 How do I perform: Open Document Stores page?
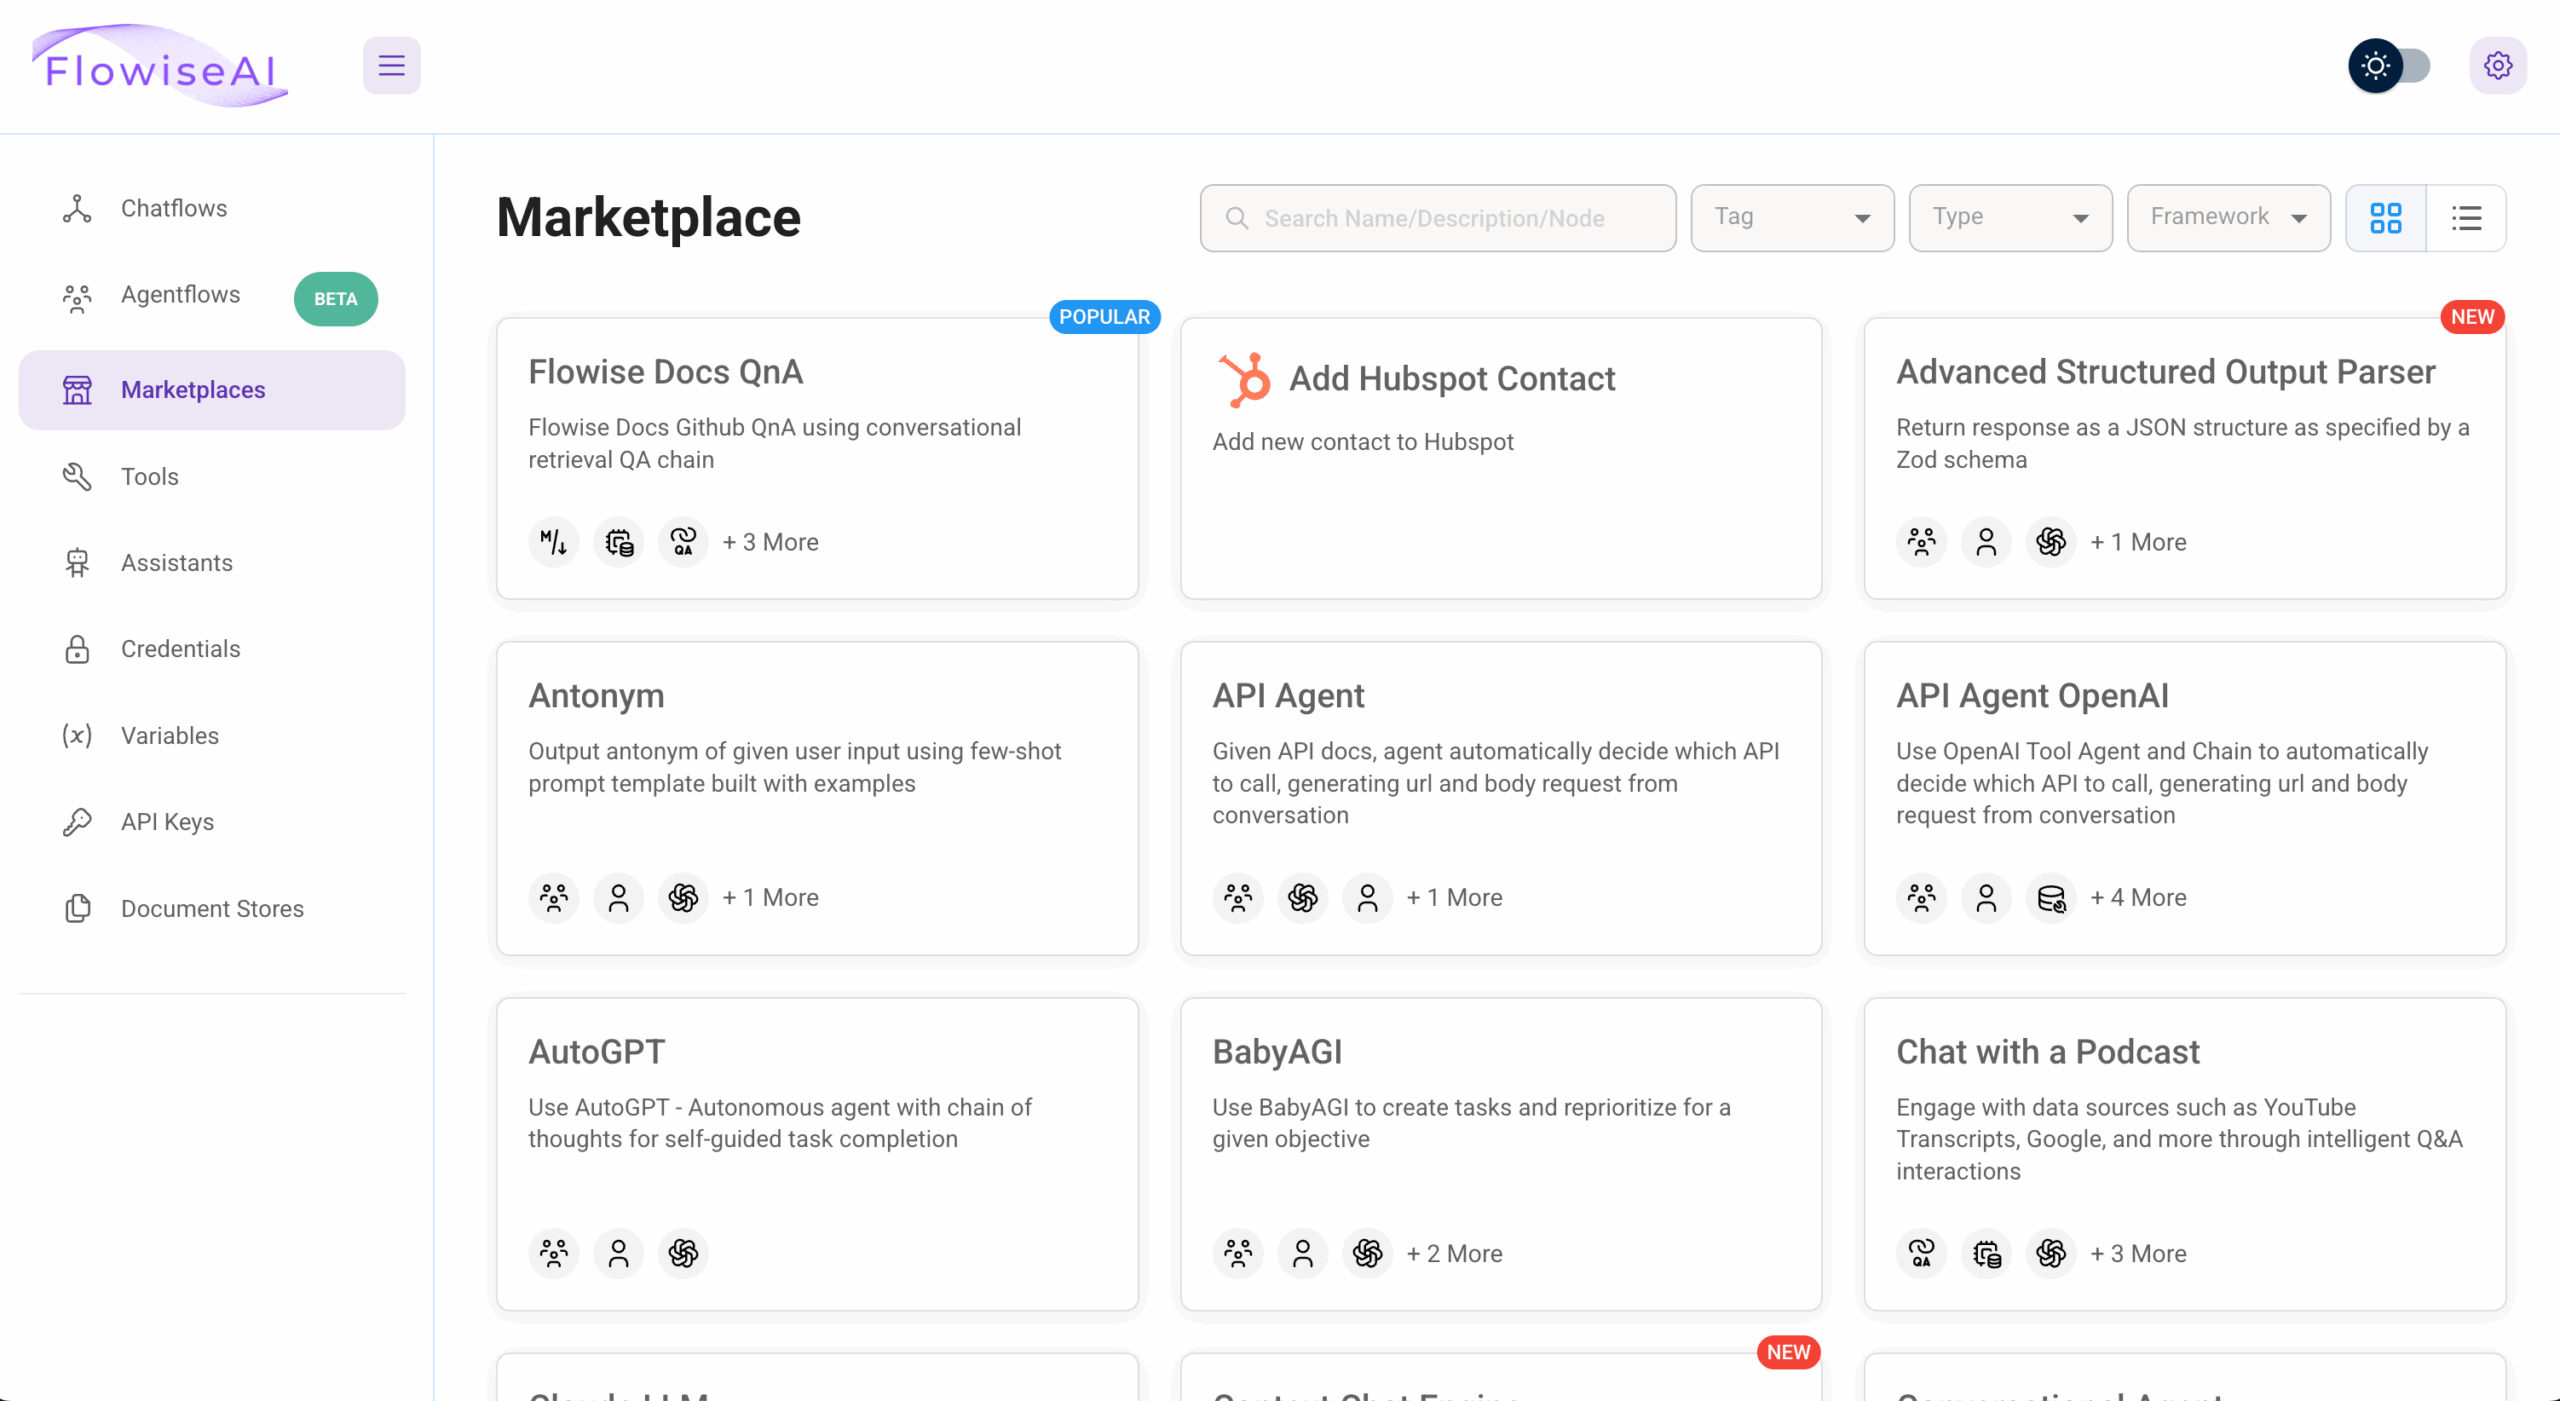tap(212, 909)
